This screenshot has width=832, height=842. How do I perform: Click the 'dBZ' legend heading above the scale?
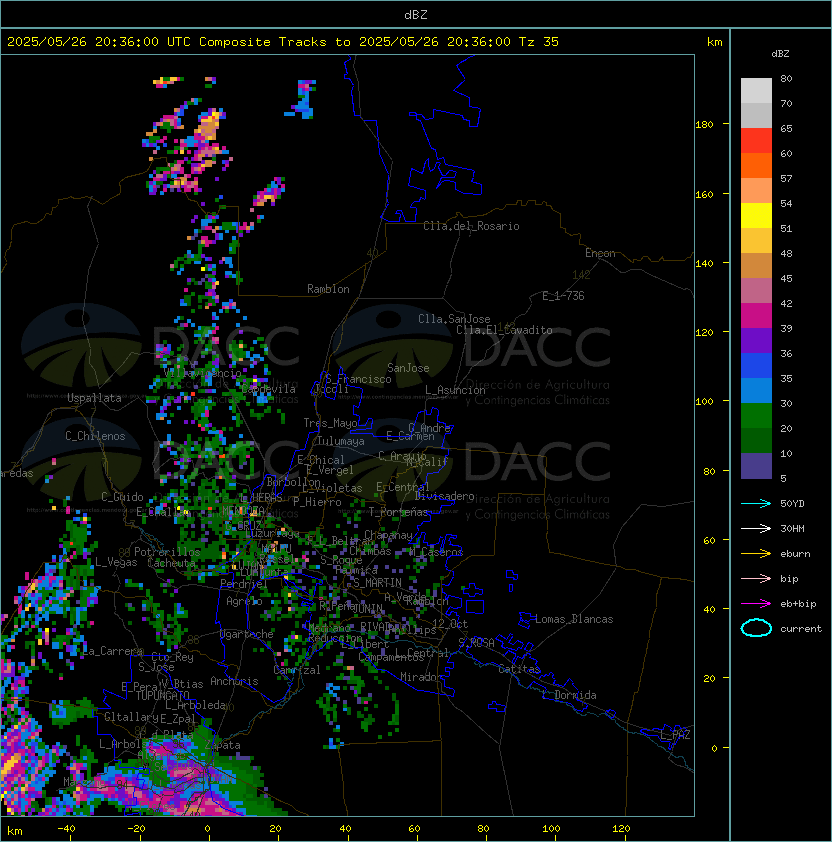[x=780, y=54]
